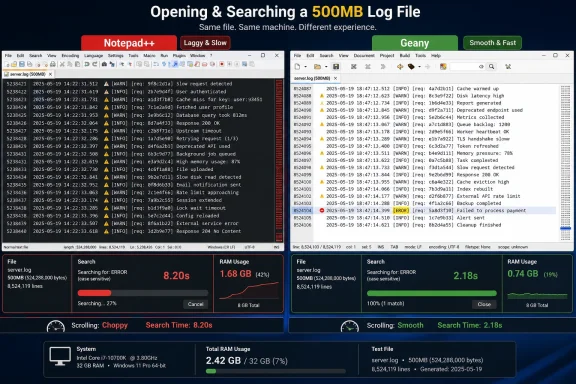Click the clear icon inside Geany search field
This screenshot has height=384, width=576.
point(481,67)
